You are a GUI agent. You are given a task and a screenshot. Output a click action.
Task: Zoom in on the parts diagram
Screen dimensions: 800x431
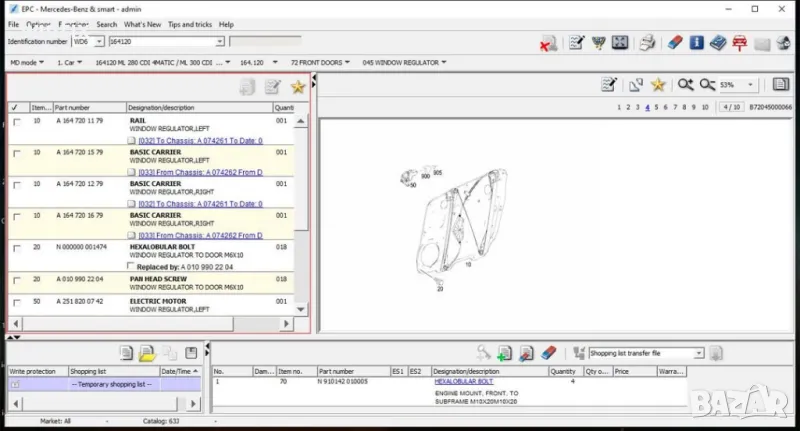pos(685,85)
